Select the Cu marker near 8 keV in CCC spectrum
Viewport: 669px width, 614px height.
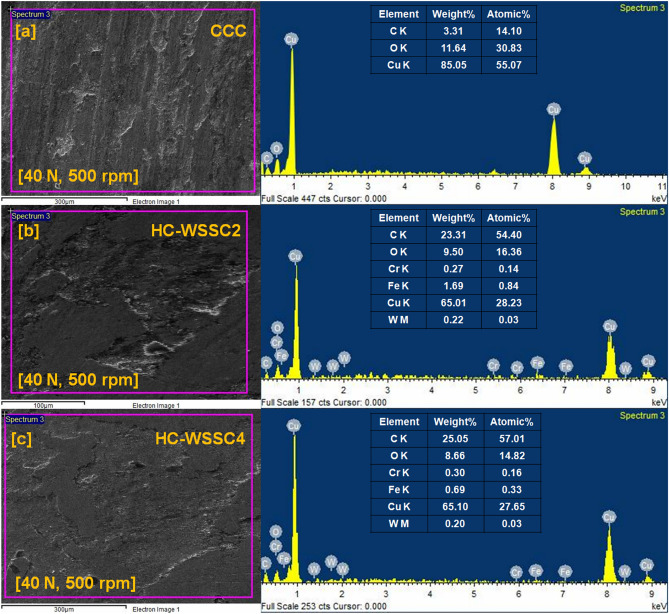553,110
